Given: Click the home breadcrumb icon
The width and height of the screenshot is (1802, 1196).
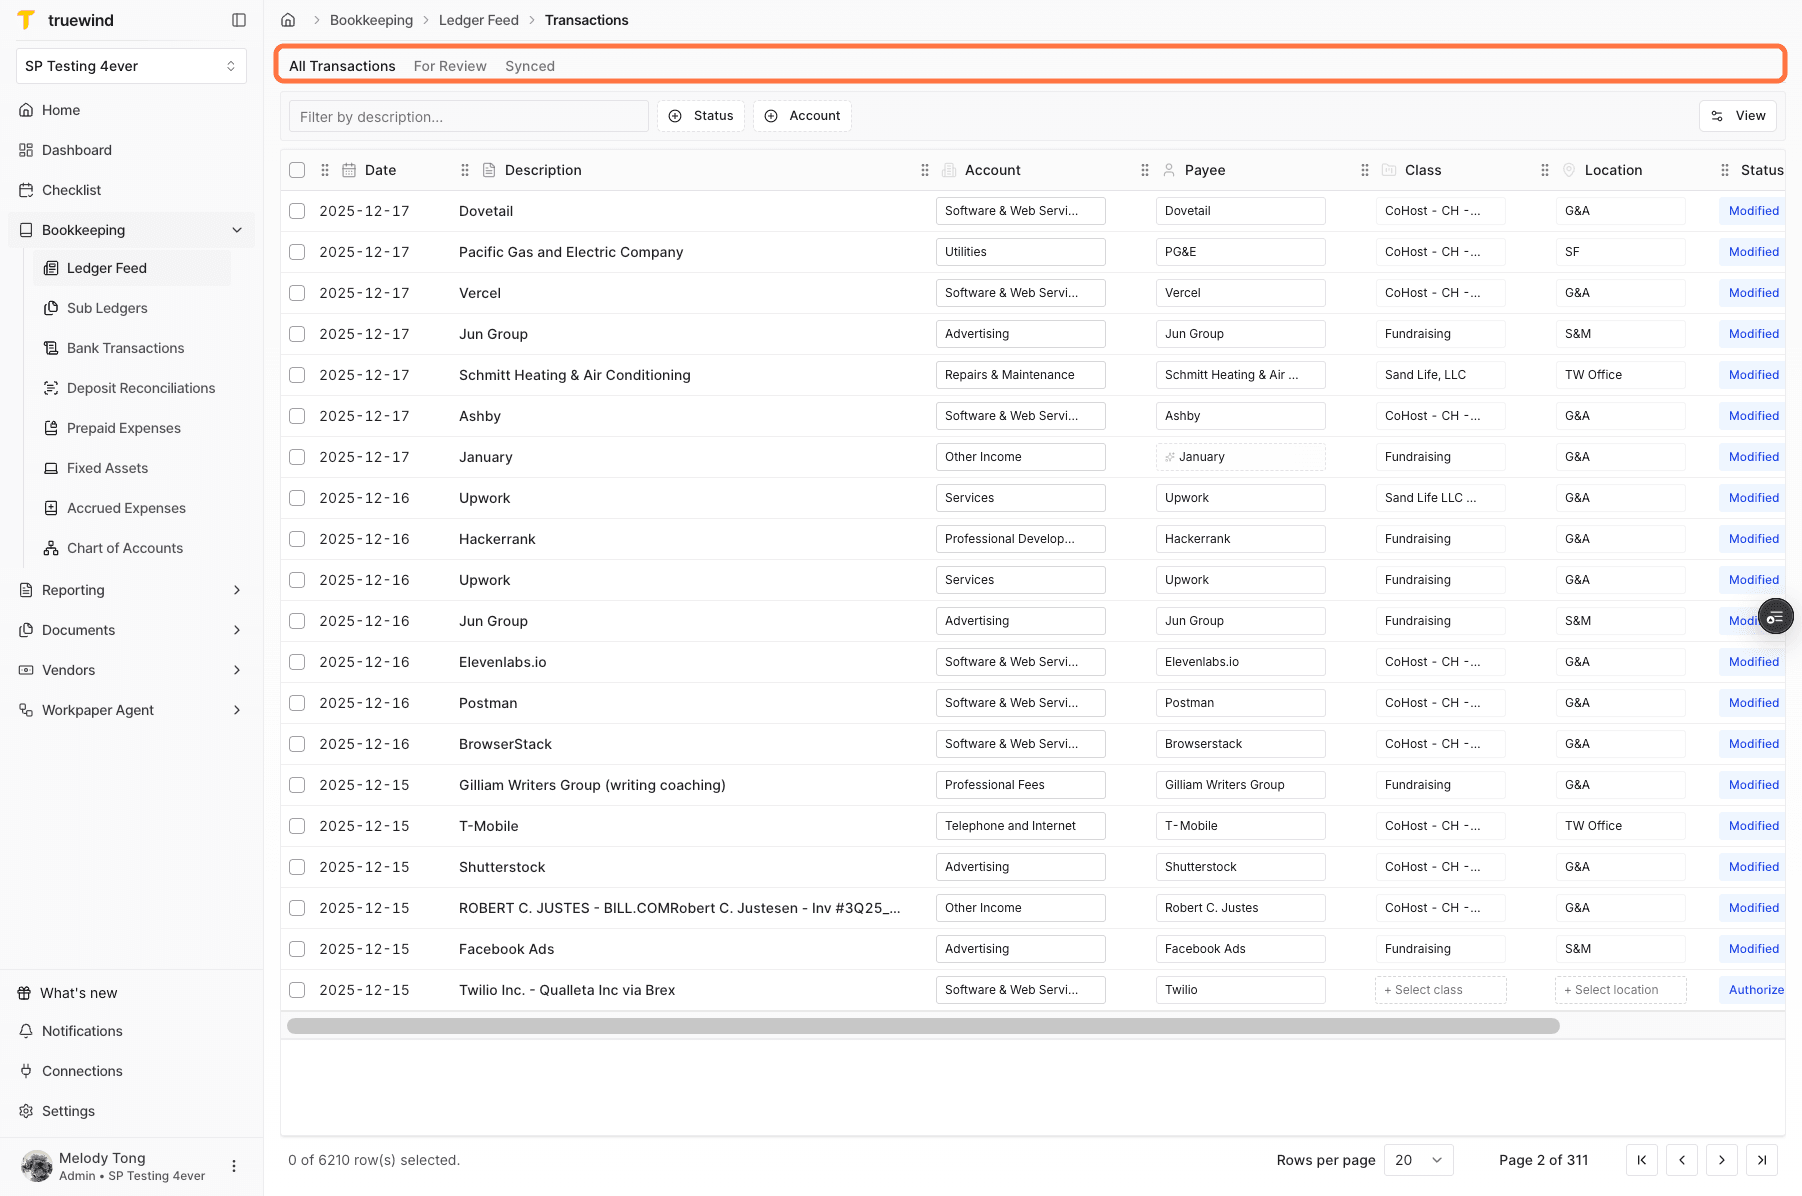Looking at the screenshot, I should click(x=288, y=20).
